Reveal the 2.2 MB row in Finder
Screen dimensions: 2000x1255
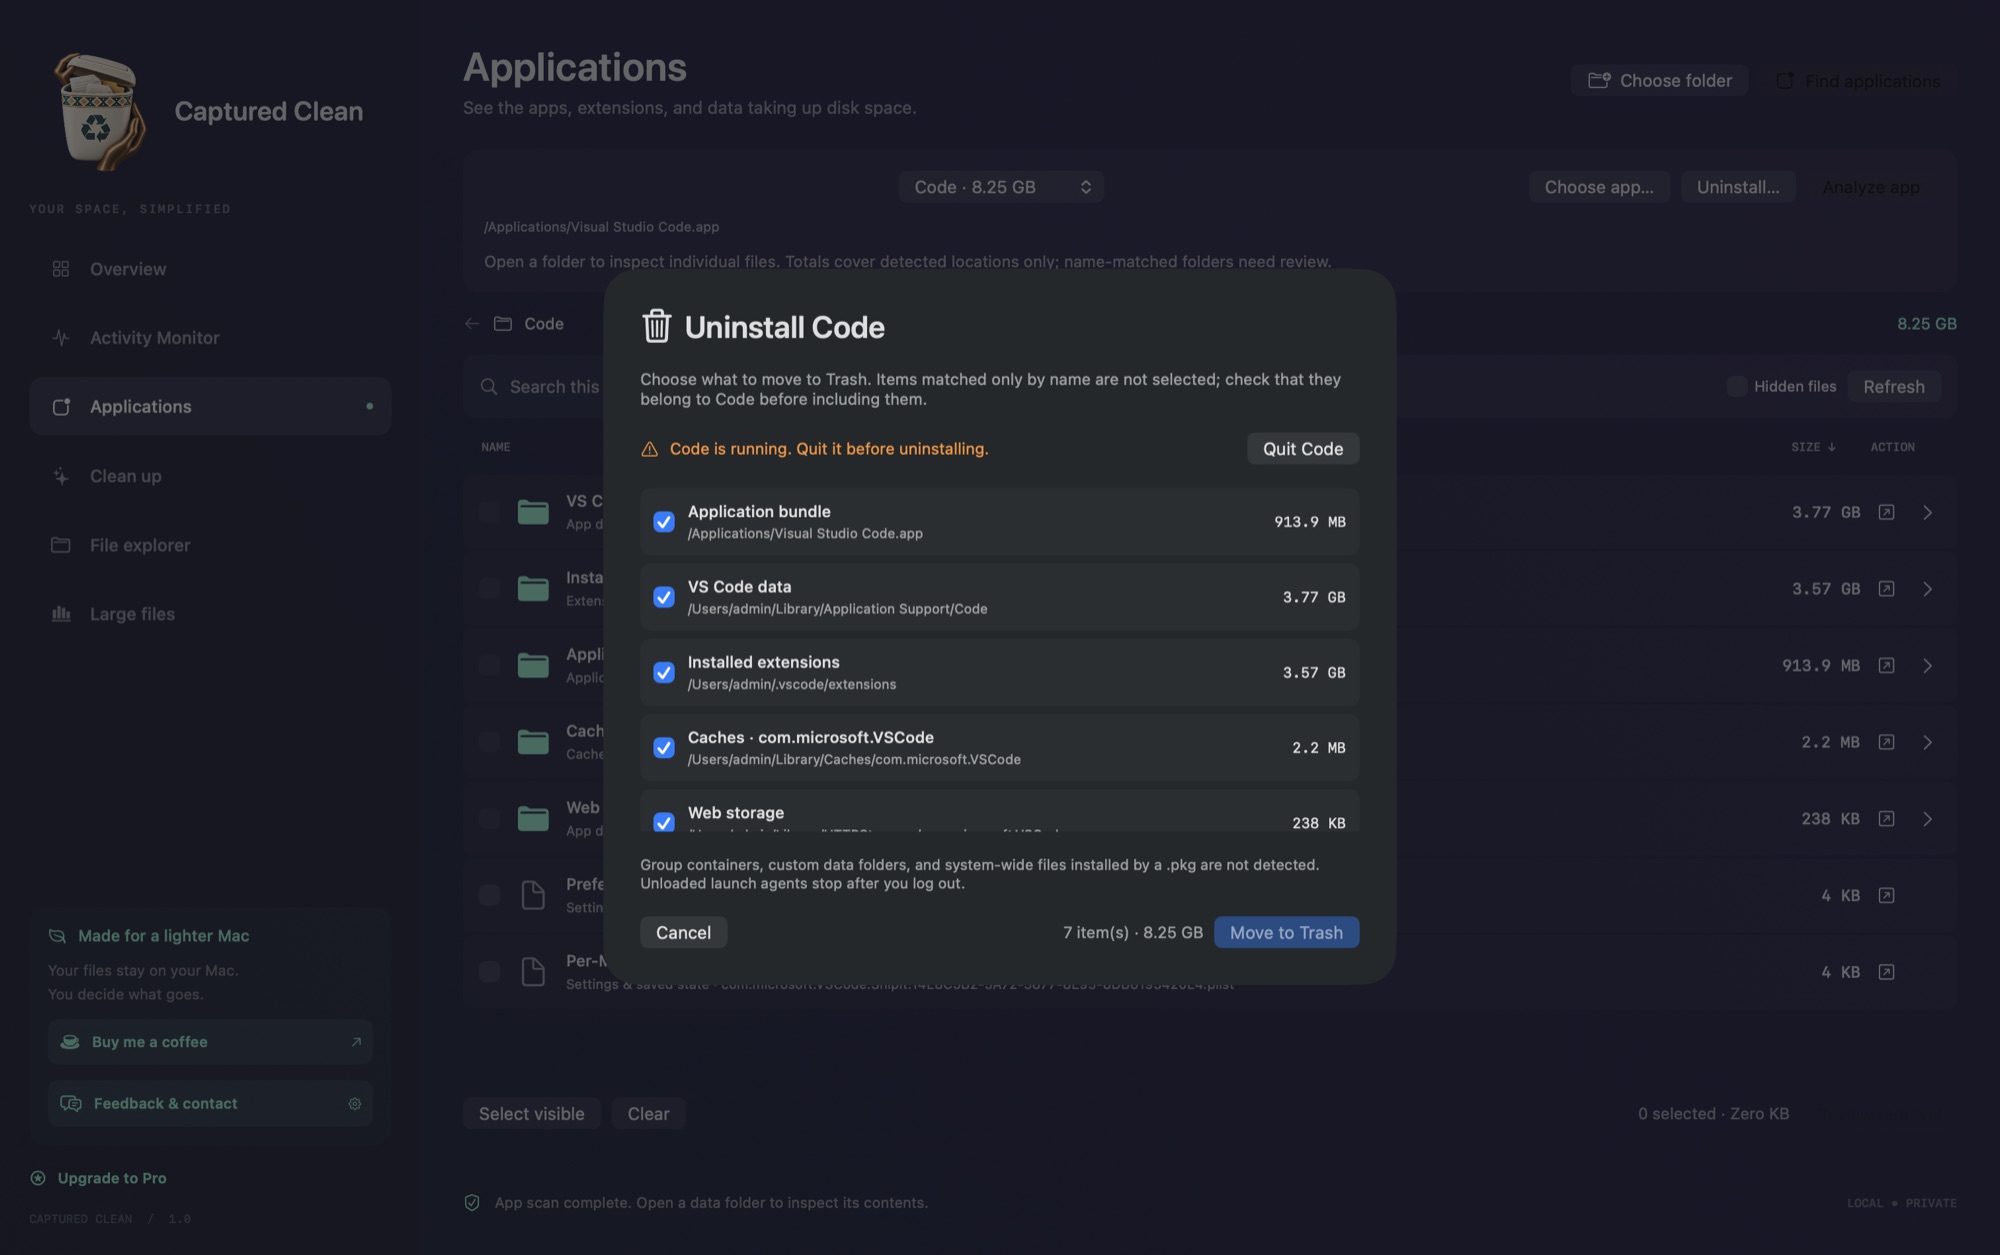[1886, 742]
